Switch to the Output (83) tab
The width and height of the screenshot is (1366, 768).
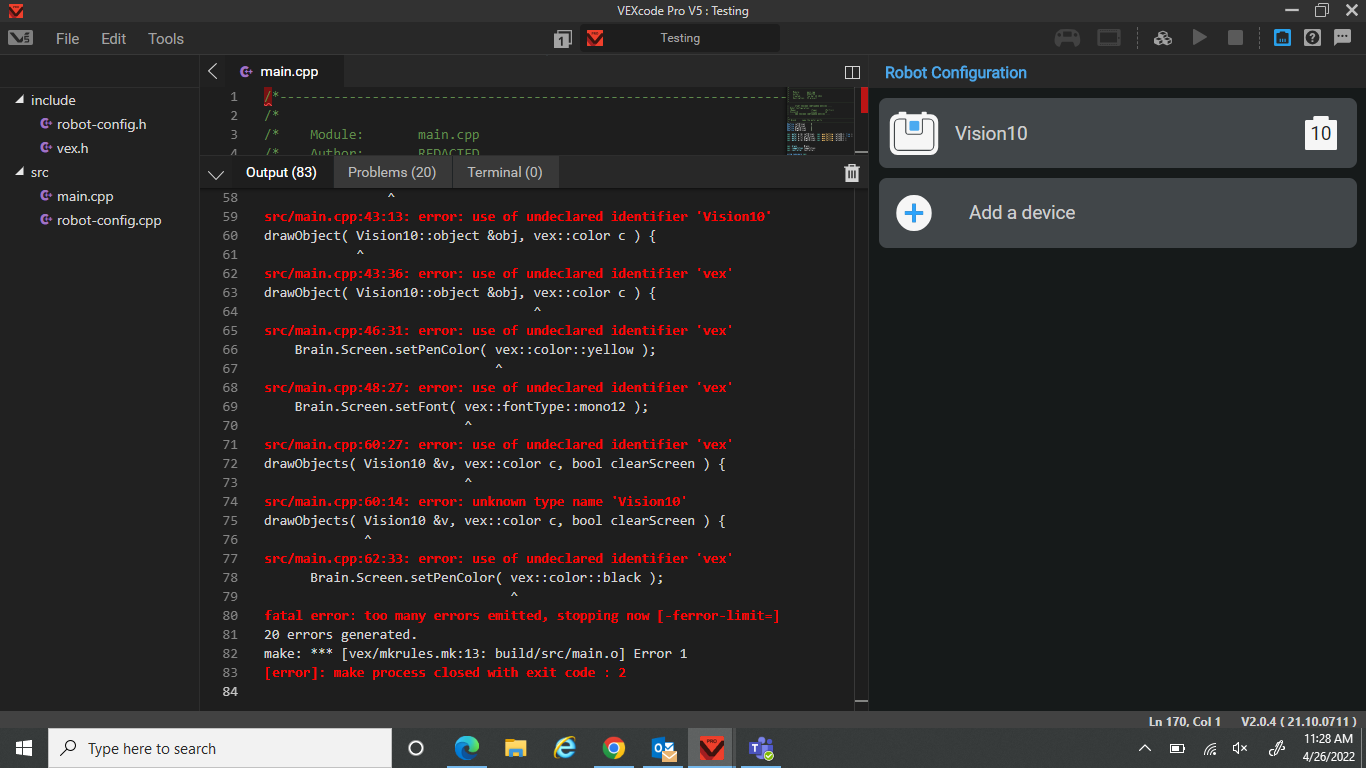[x=281, y=172]
